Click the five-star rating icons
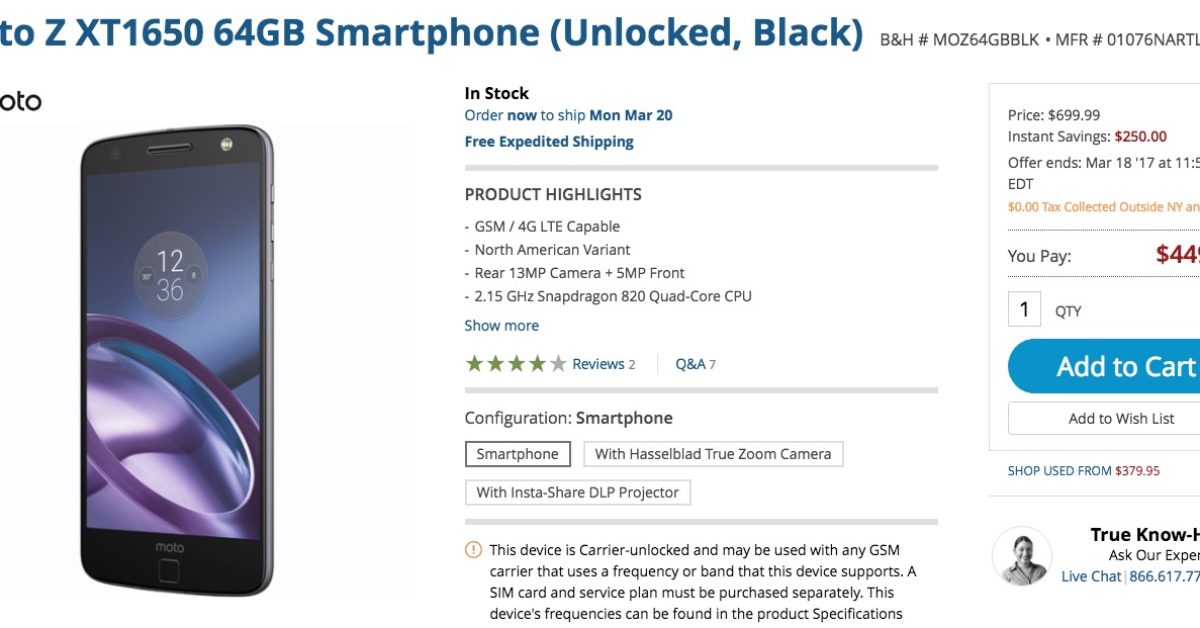 point(516,364)
